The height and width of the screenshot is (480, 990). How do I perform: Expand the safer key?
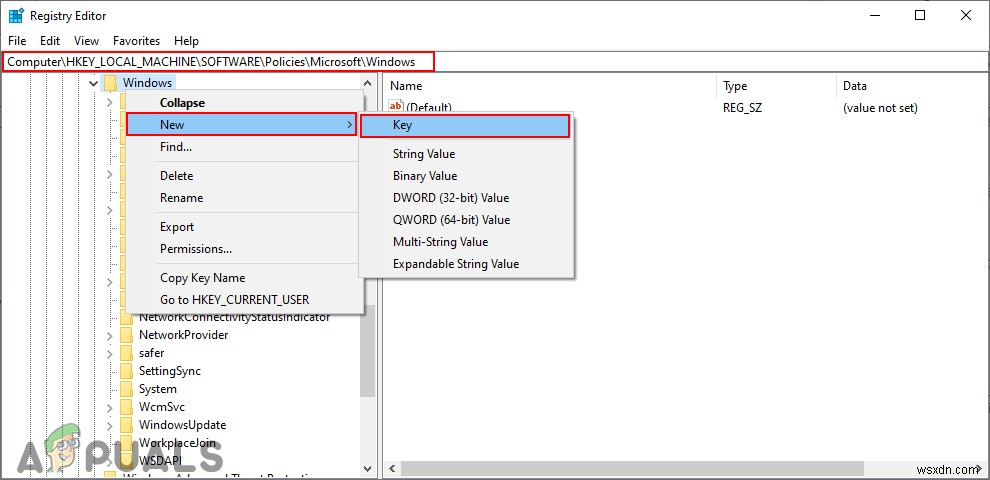tap(109, 353)
